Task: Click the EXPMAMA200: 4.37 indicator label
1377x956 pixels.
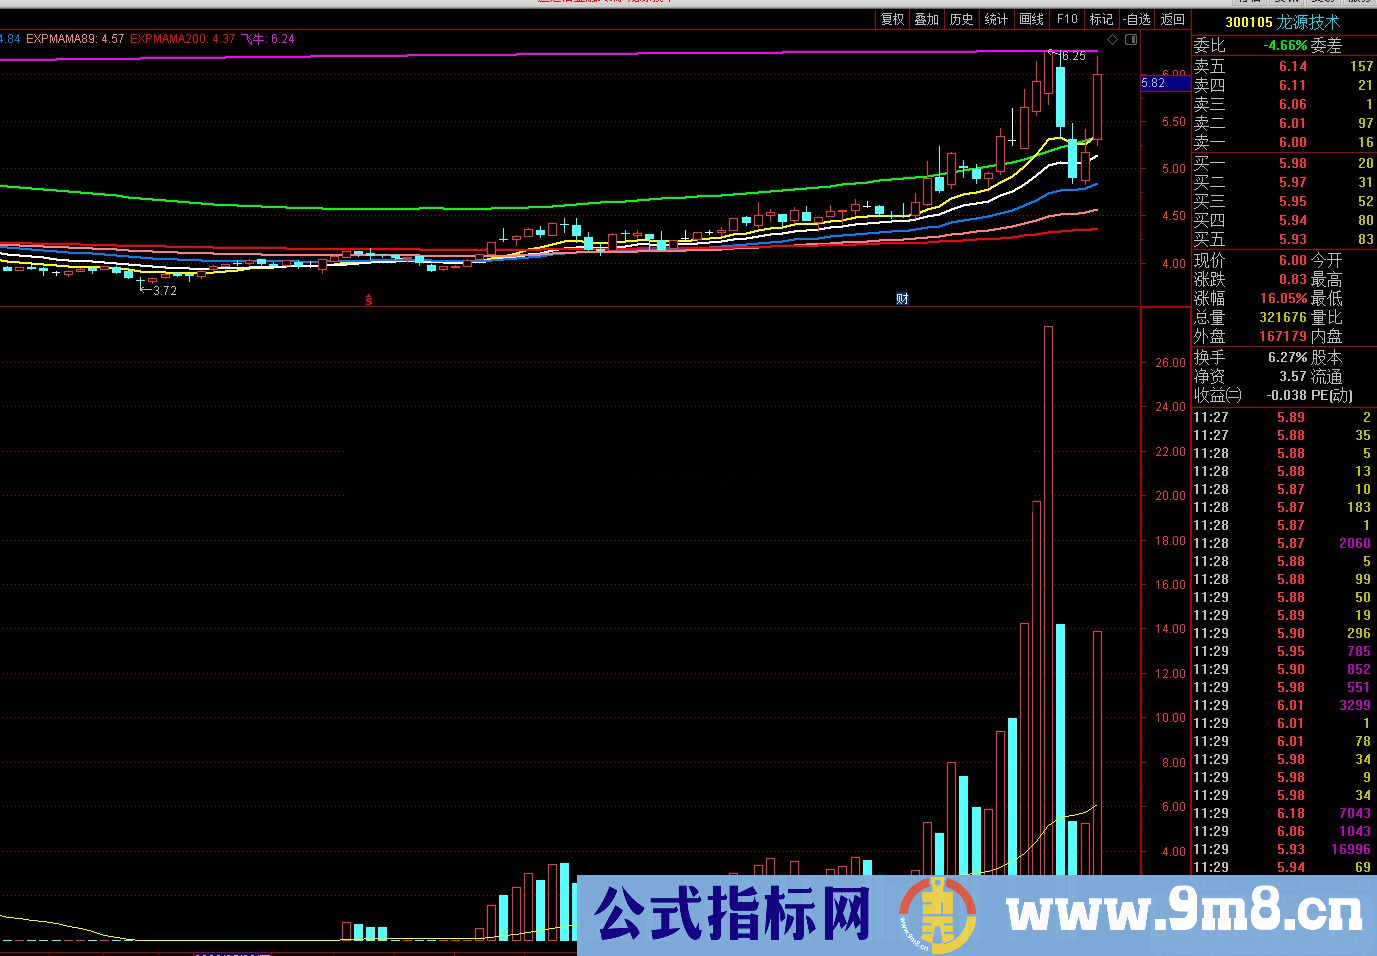Action: pyautogui.click(x=183, y=39)
